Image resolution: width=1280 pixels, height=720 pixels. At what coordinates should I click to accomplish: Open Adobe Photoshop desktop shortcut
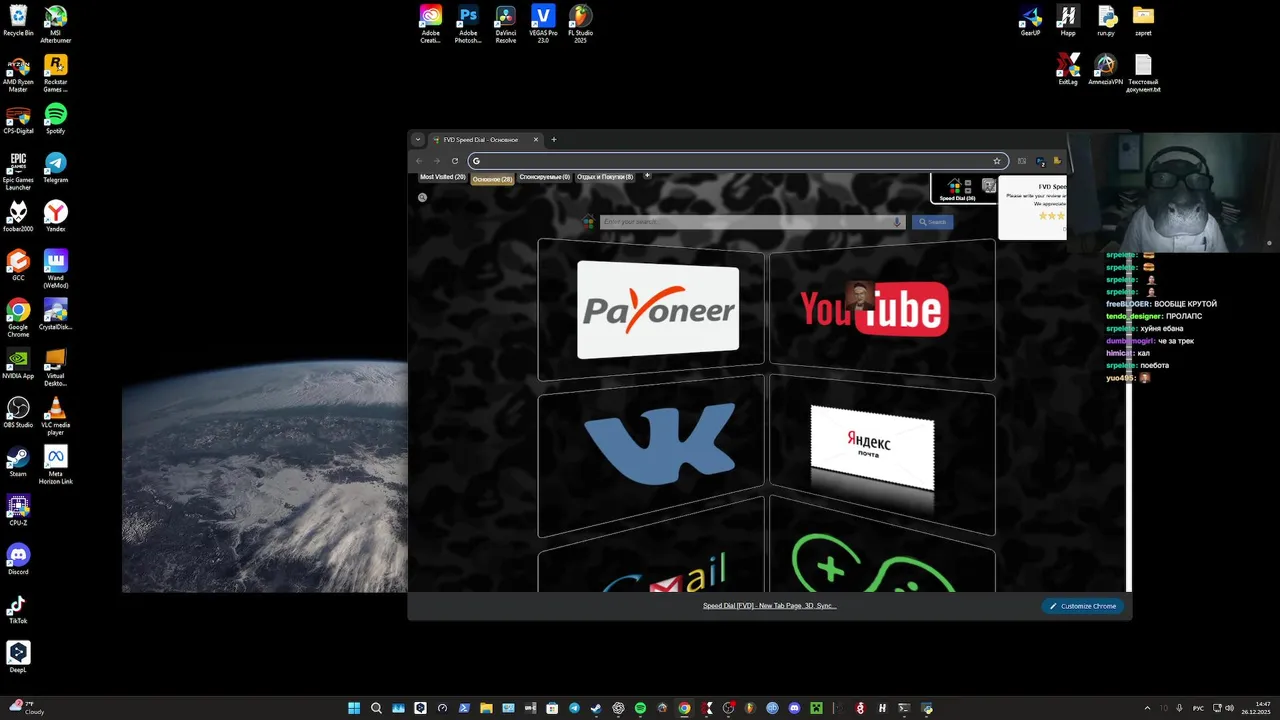(468, 24)
